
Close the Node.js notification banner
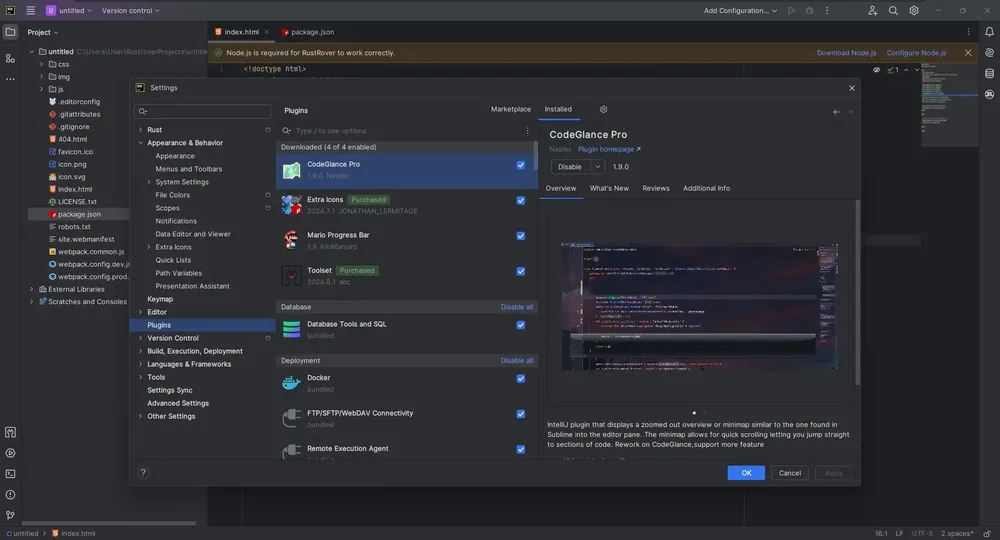click(x=968, y=53)
